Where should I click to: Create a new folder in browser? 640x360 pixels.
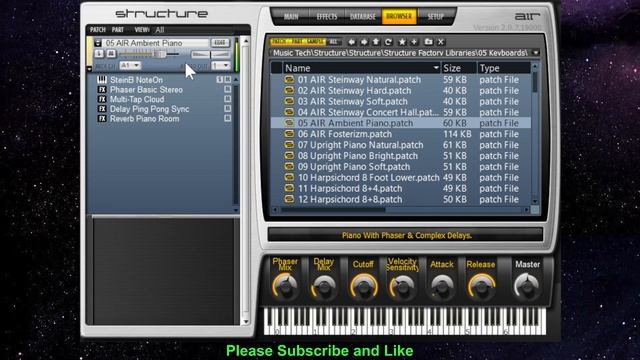428,42
